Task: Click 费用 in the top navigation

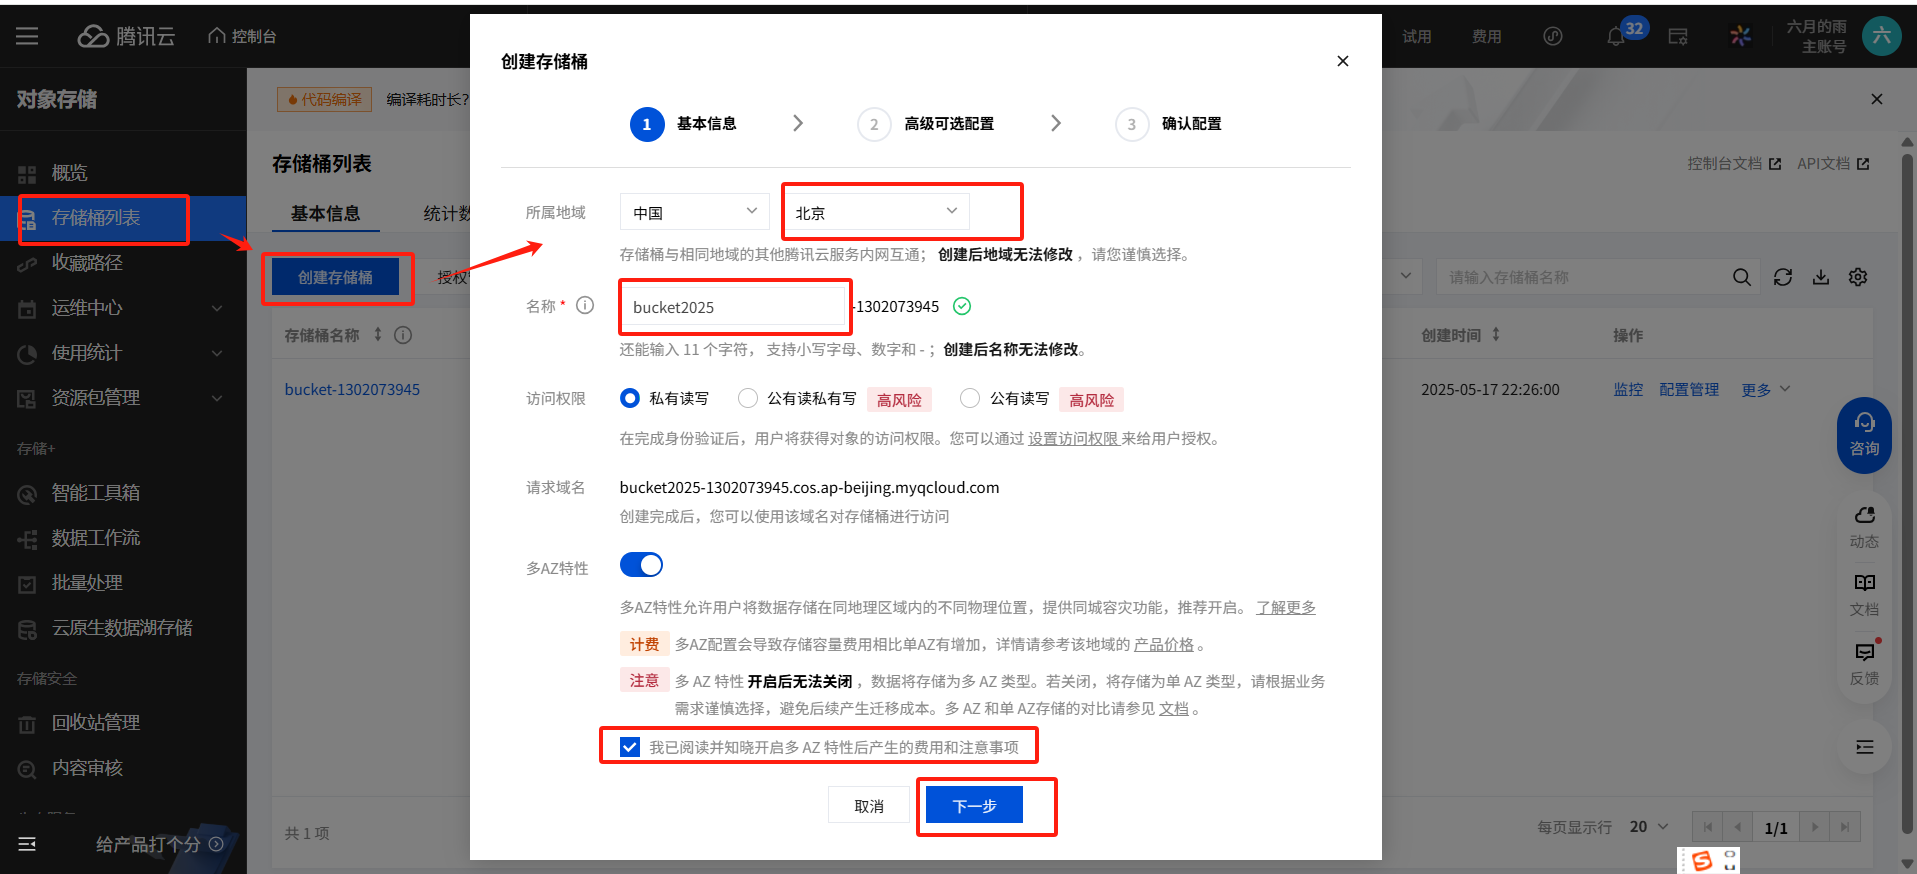Action: (1486, 36)
